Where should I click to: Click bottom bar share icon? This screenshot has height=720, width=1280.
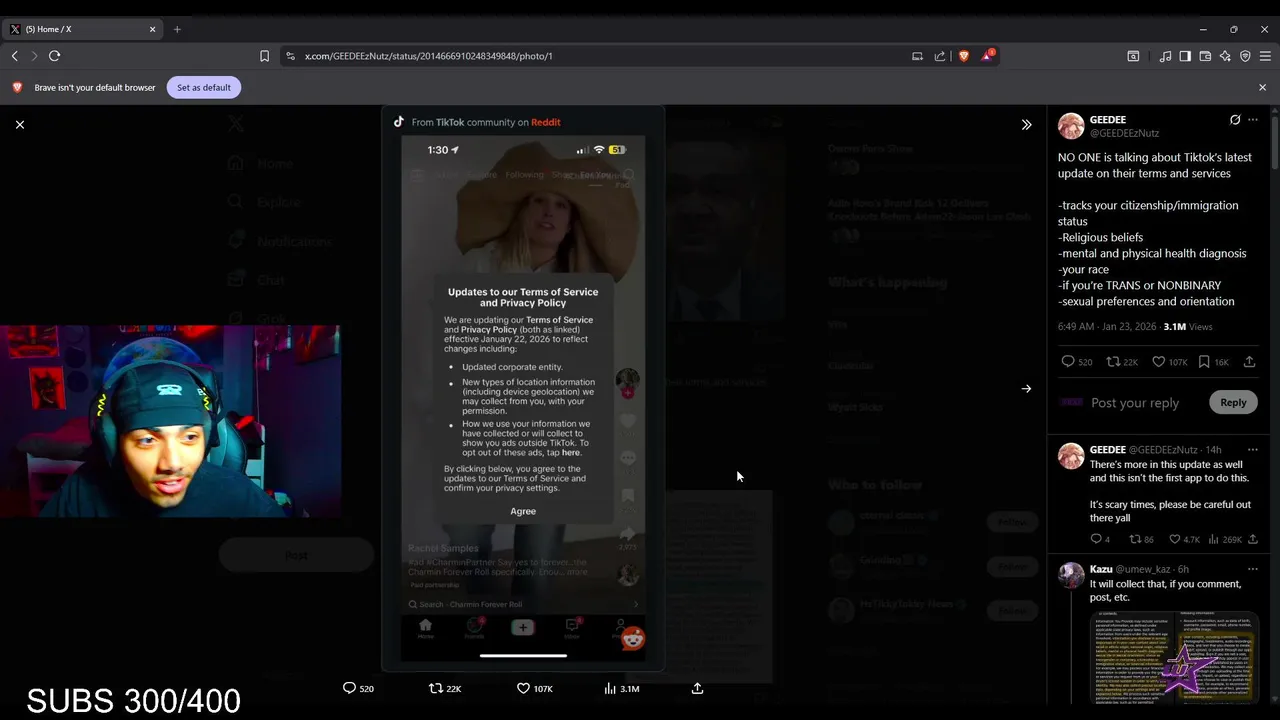(x=697, y=689)
